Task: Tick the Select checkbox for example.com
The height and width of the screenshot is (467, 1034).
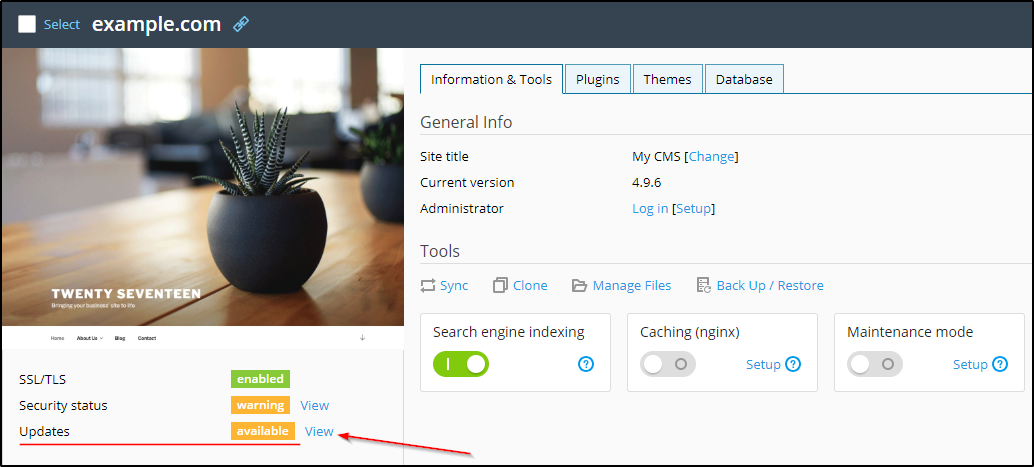Action: (x=27, y=24)
